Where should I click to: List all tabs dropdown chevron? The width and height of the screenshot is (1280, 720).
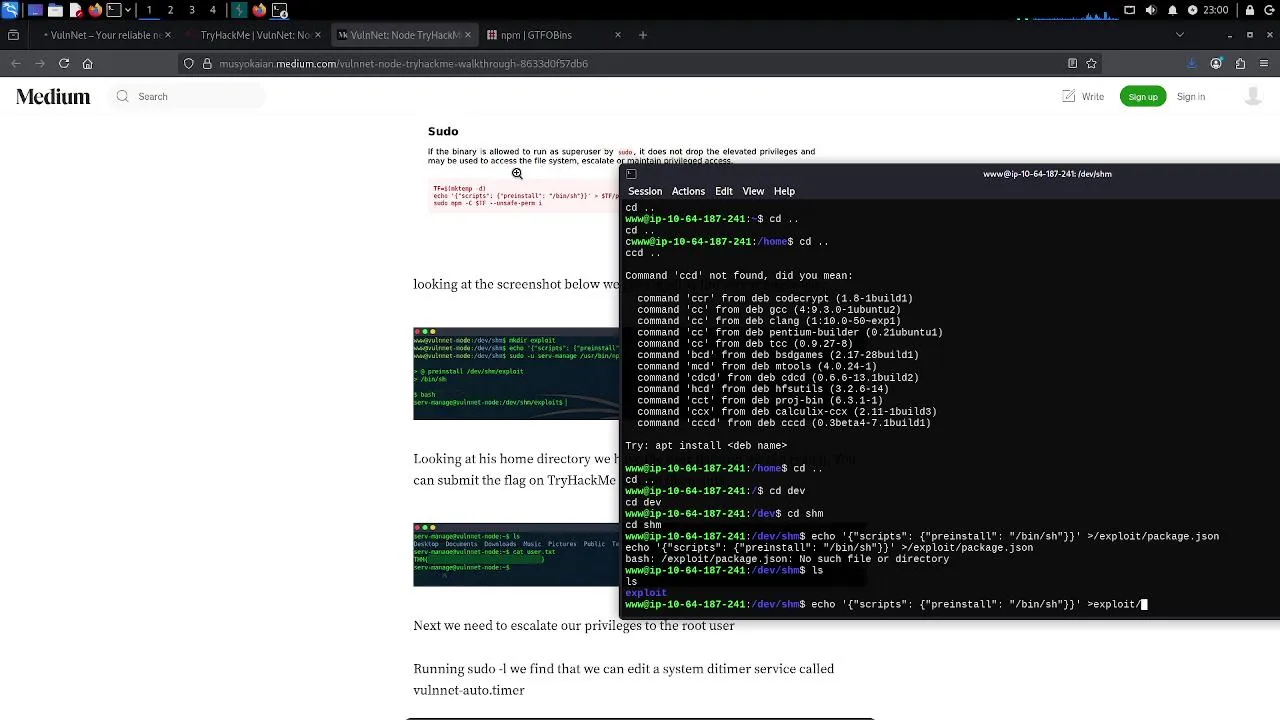pyautogui.click(x=1180, y=35)
